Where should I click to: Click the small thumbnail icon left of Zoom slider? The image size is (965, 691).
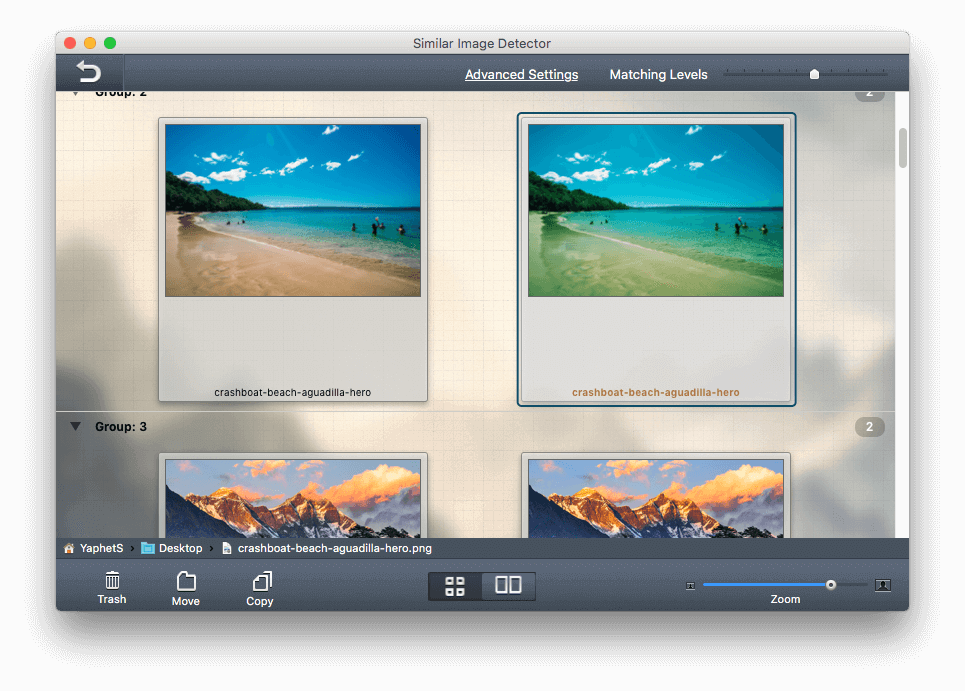pos(690,584)
